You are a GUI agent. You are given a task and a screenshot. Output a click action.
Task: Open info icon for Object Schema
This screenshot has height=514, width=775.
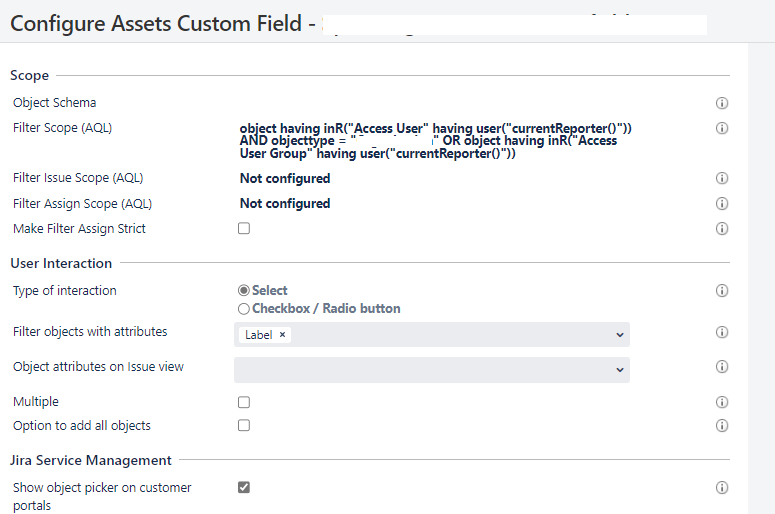(722, 103)
